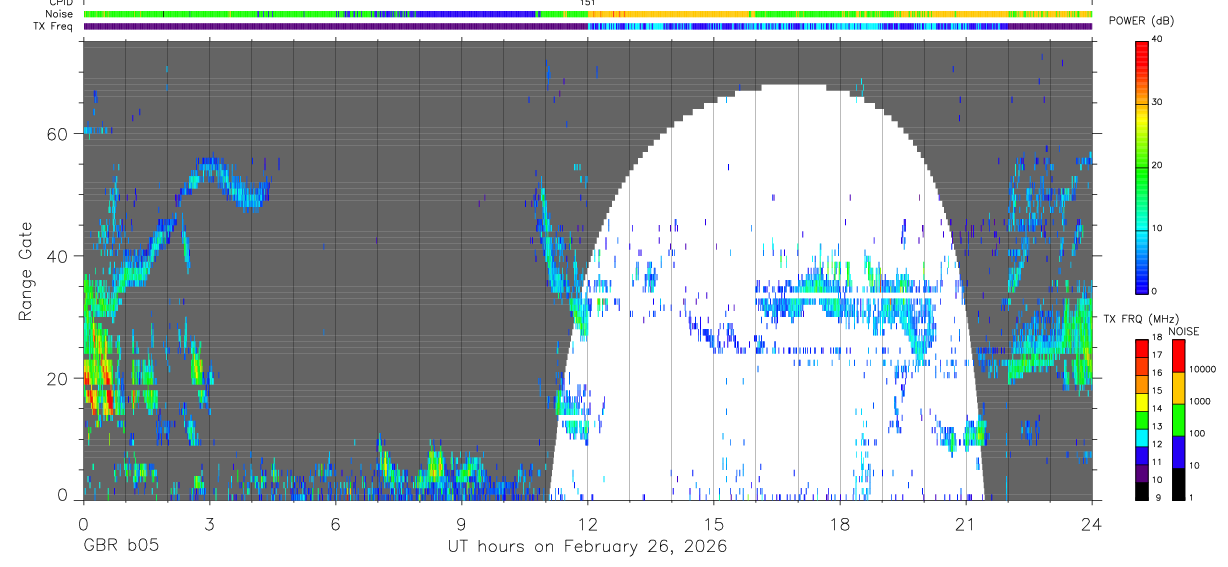Click the POWER scale label '40'
The width and height of the screenshot is (1228, 567).
(1158, 41)
